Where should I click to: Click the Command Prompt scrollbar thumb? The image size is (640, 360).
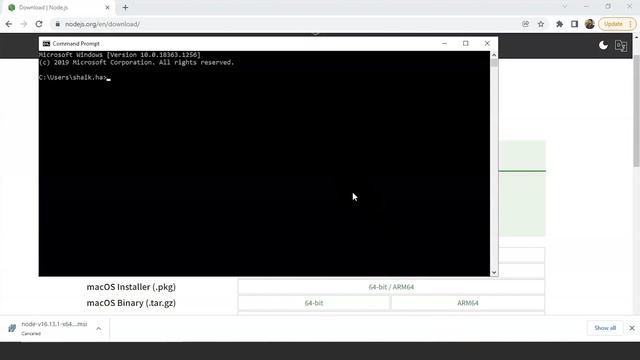click(494, 63)
